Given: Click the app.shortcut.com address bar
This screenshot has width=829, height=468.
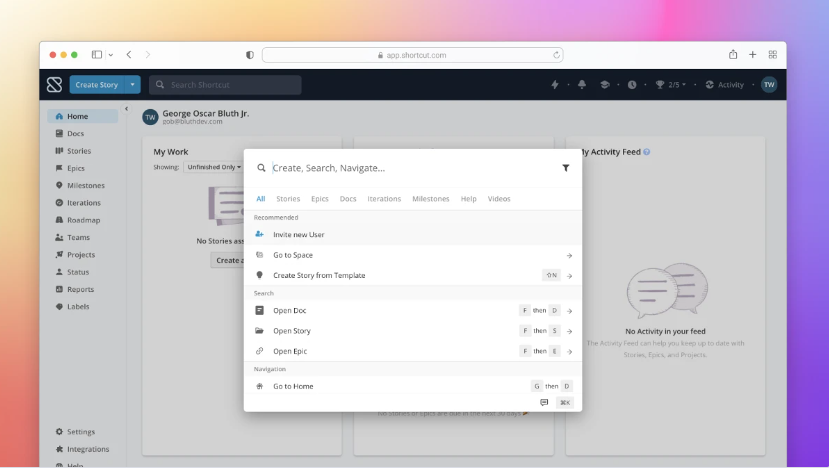Looking at the screenshot, I should click(x=412, y=55).
